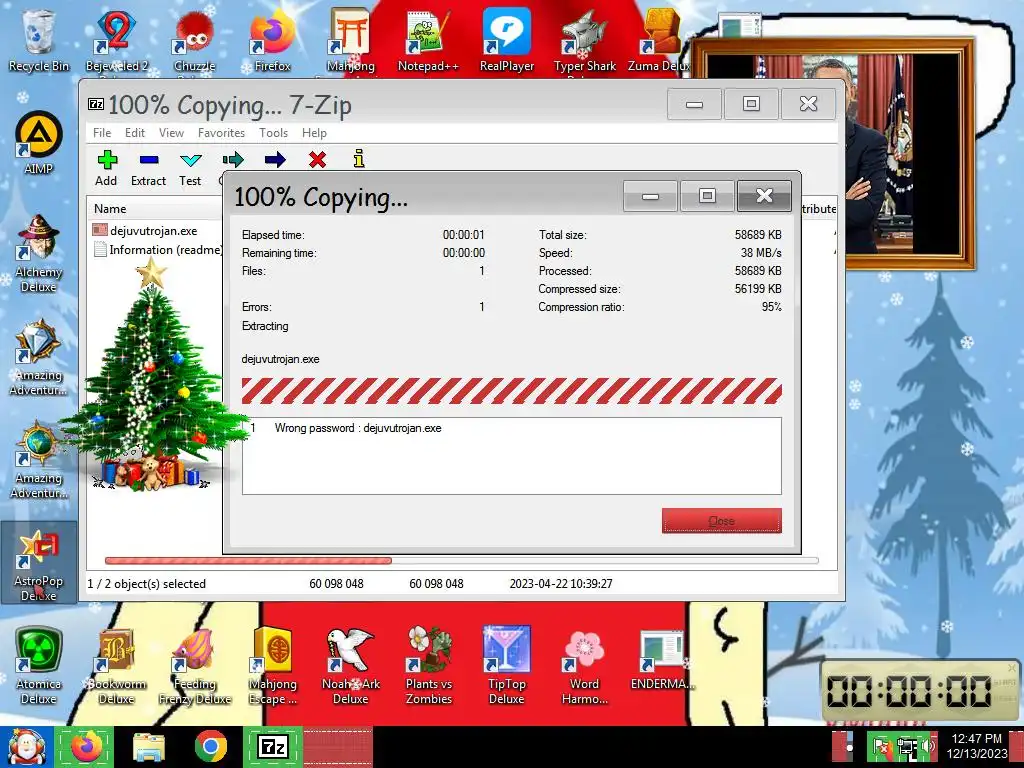Viewport: 1024px width, 768px height.
Task: Click the striped red extraction progress bar
Action: click(511, 391)
